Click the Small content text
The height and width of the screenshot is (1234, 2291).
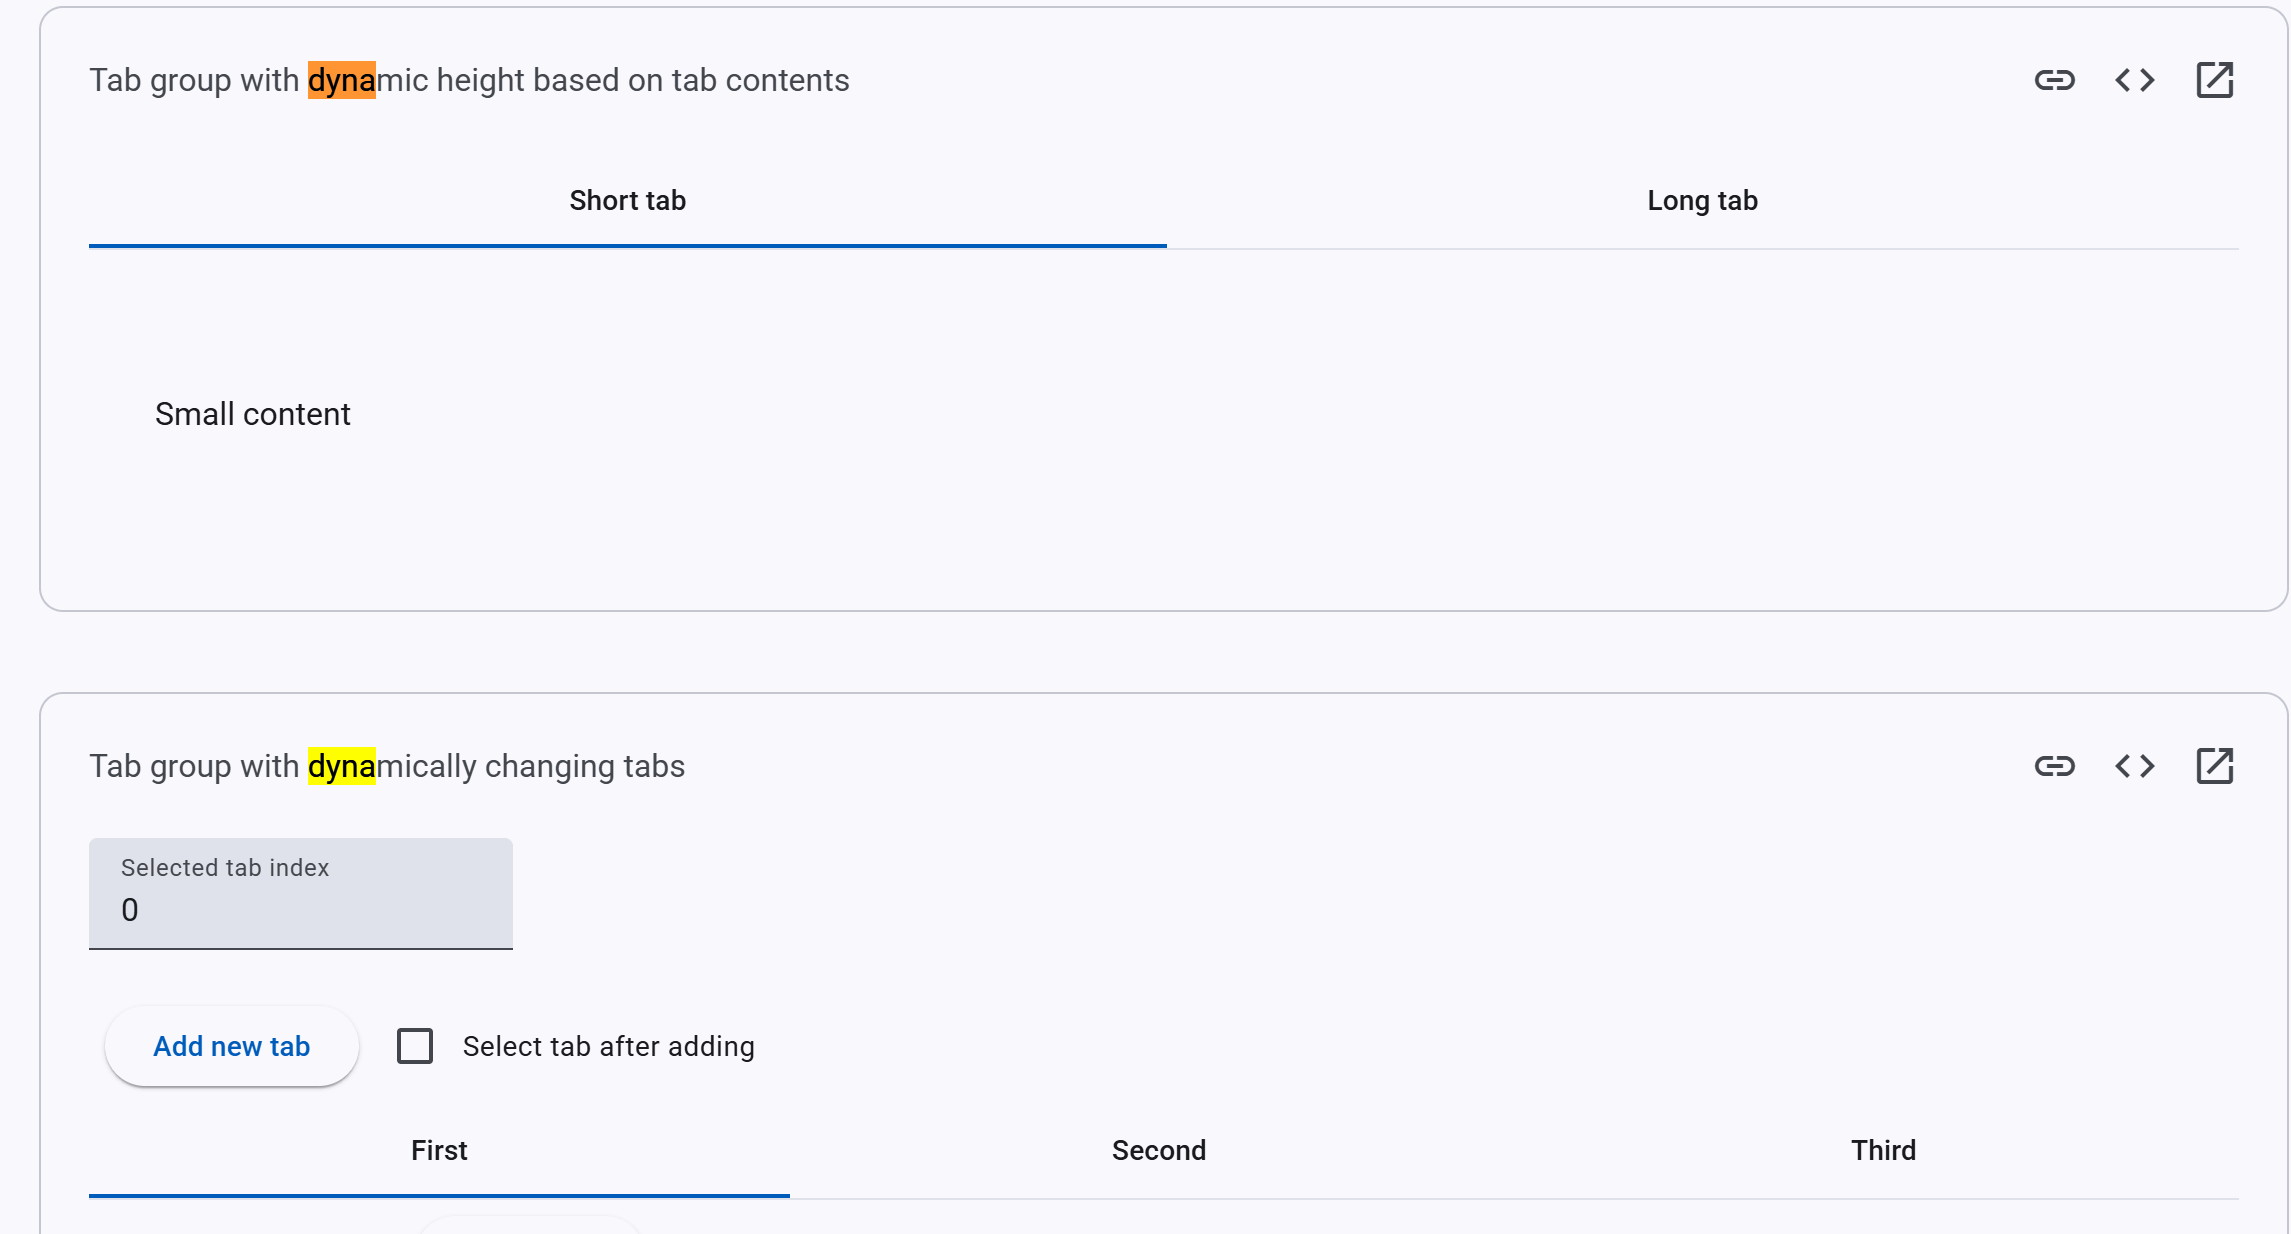pyautogui.click(x=252, y=414)
